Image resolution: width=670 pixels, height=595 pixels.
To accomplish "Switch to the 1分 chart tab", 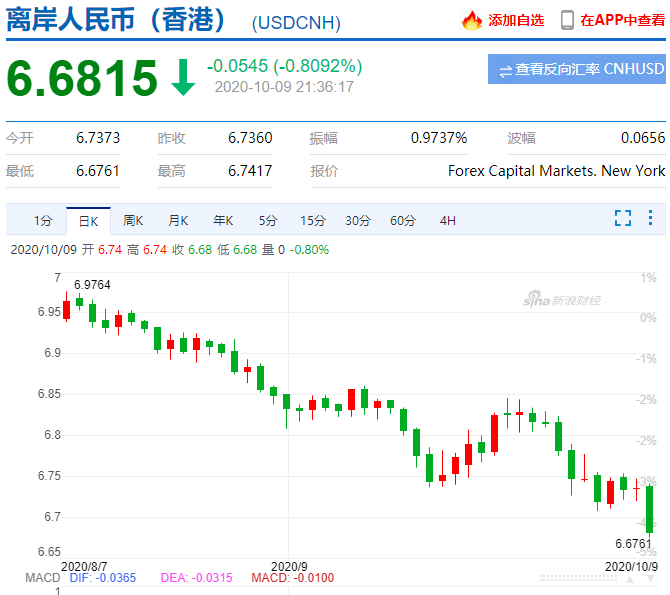I will (x=42, y=220).
